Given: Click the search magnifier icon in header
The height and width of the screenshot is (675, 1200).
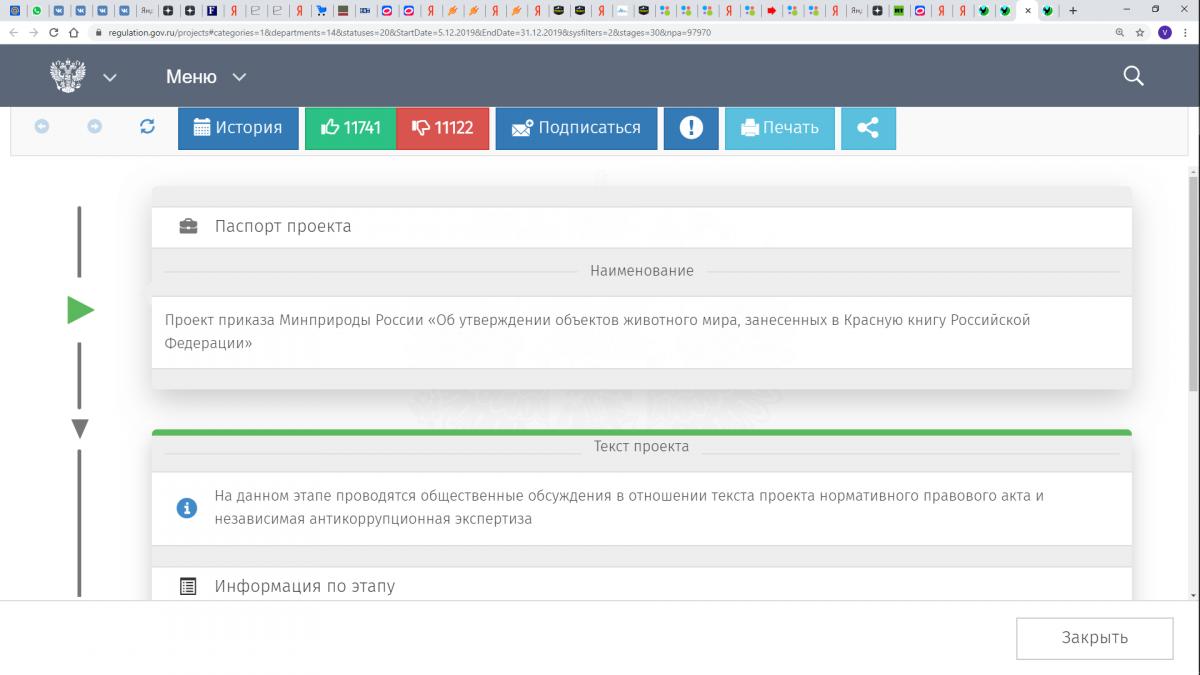Looking at the screenshot, I should point(1133,76).
